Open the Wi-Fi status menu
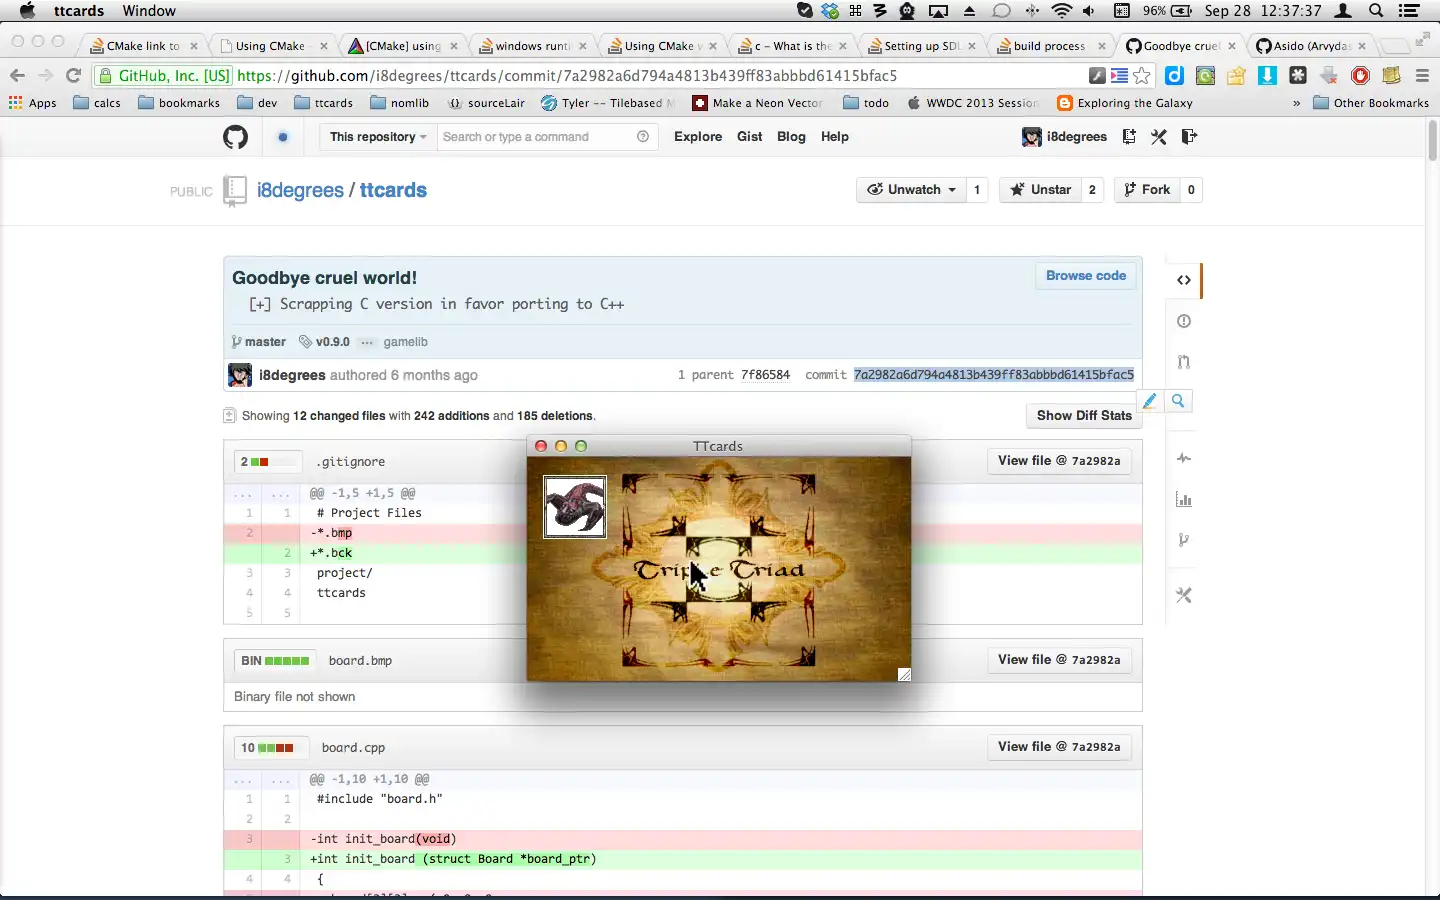 [x=1062, y=11]
